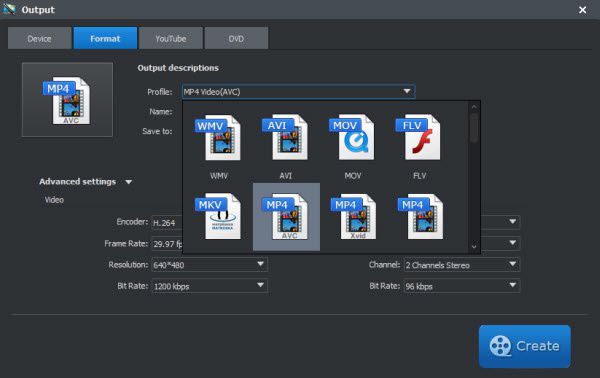Pick the MOV QuickTime format icon
600x378 pixels.
pyautogui.click(x=352, y=137)
